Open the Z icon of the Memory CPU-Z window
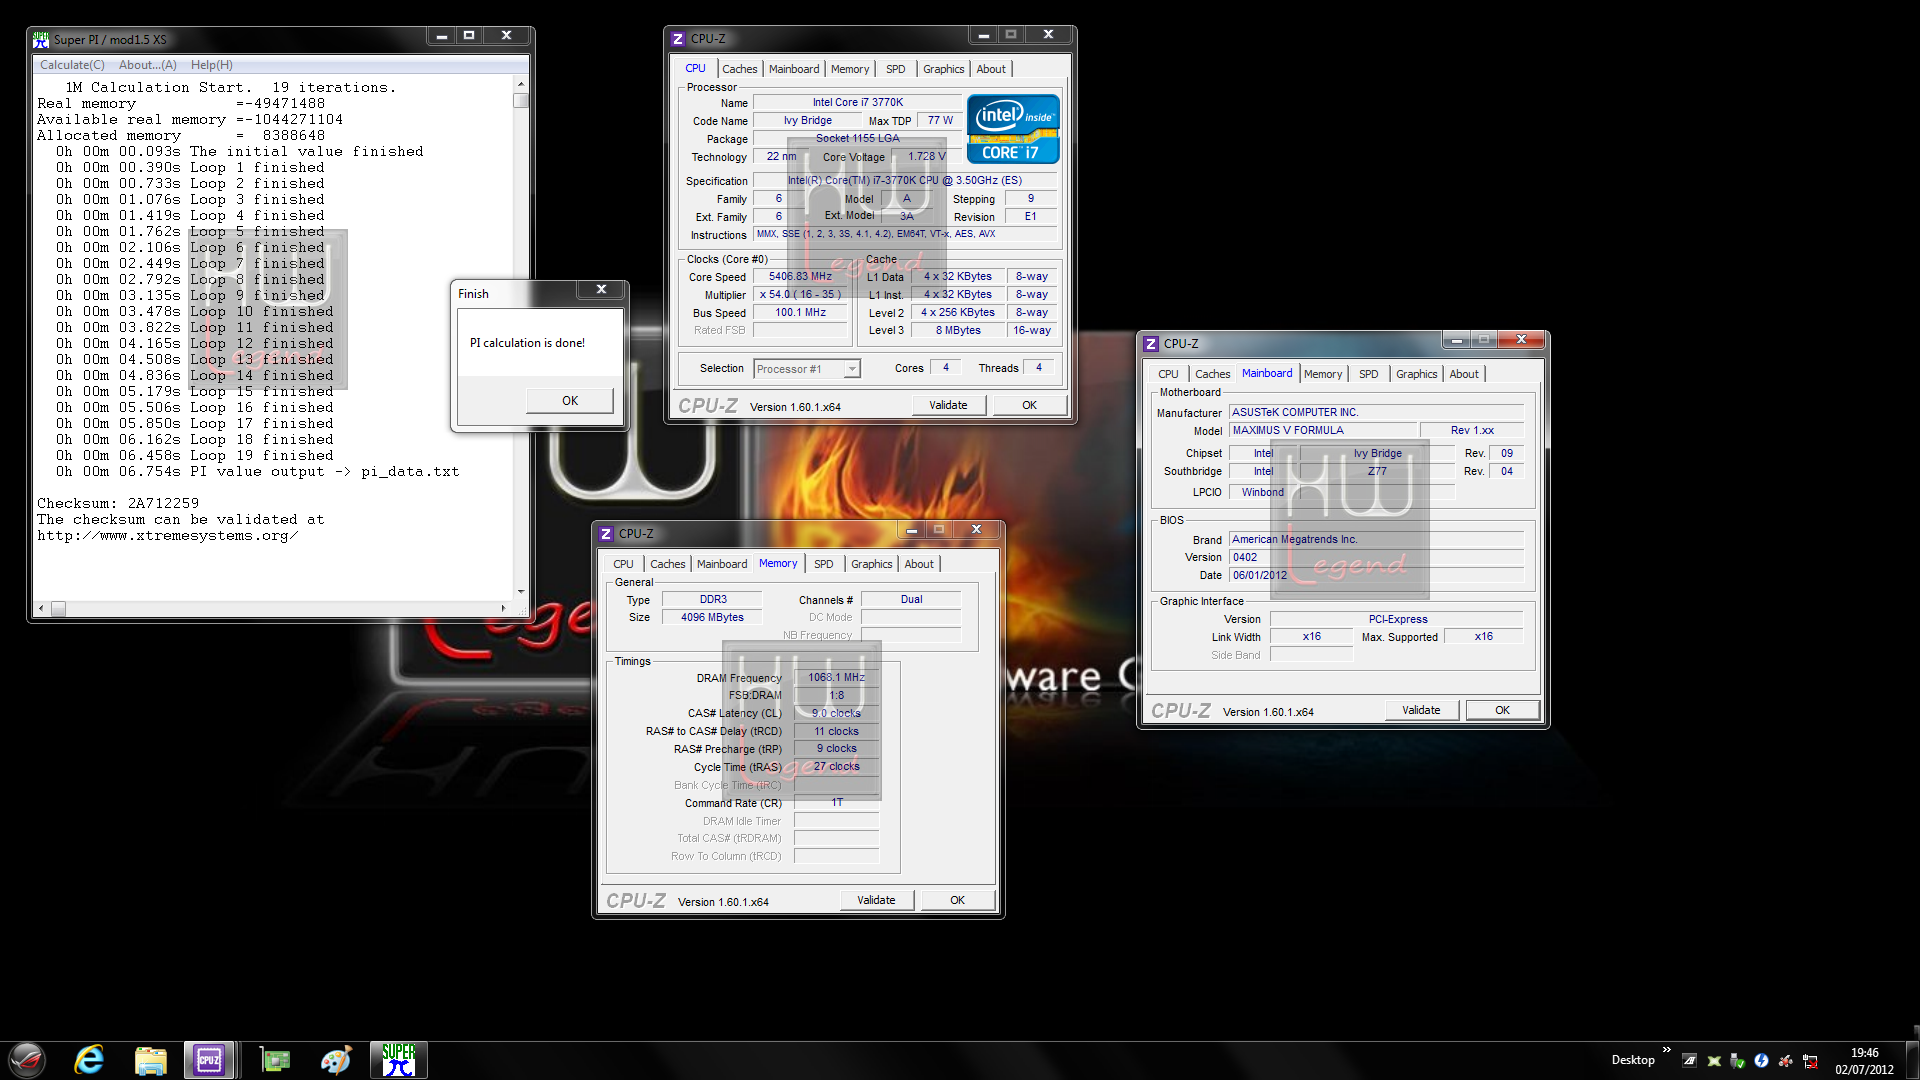 [606, 534]
